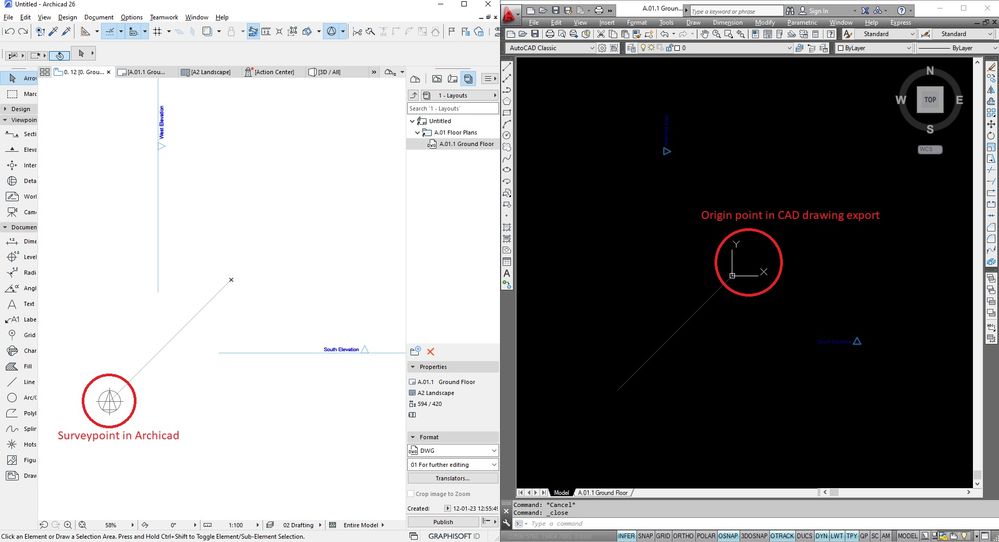
Task: Choose the Line tool in Archicad toolbox
Action: 19,382
